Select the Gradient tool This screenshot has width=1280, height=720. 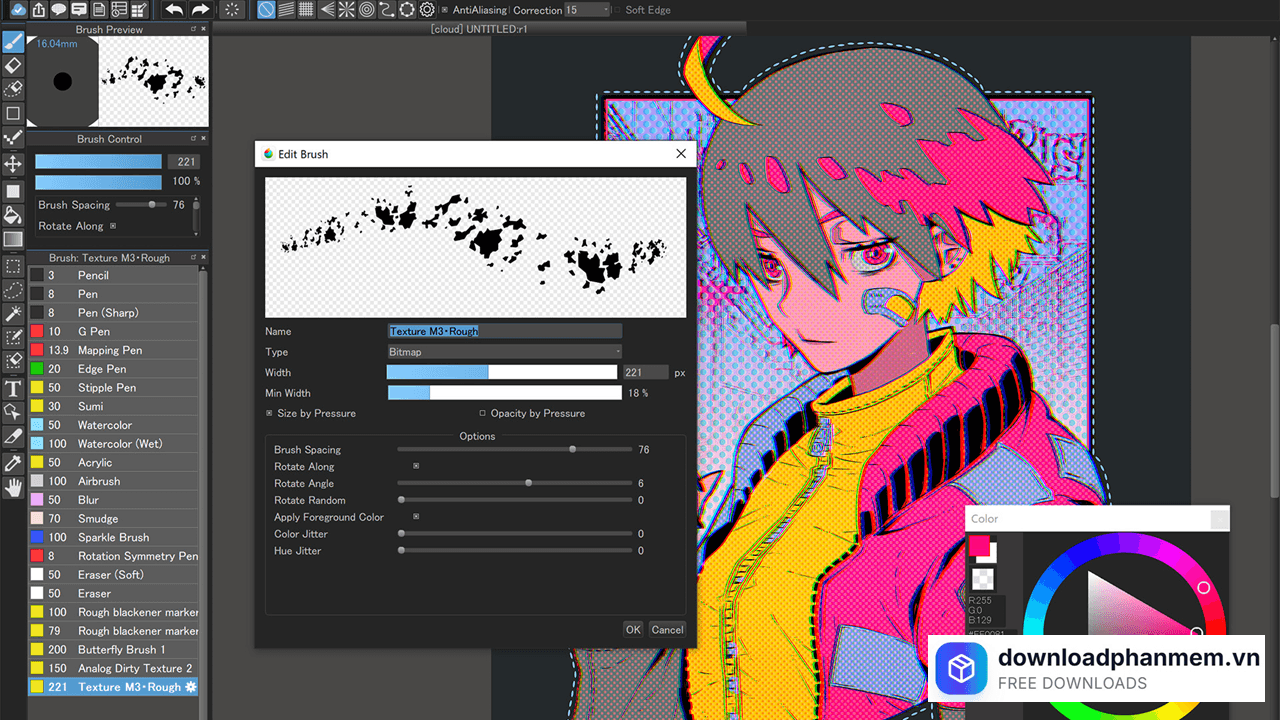13,239
